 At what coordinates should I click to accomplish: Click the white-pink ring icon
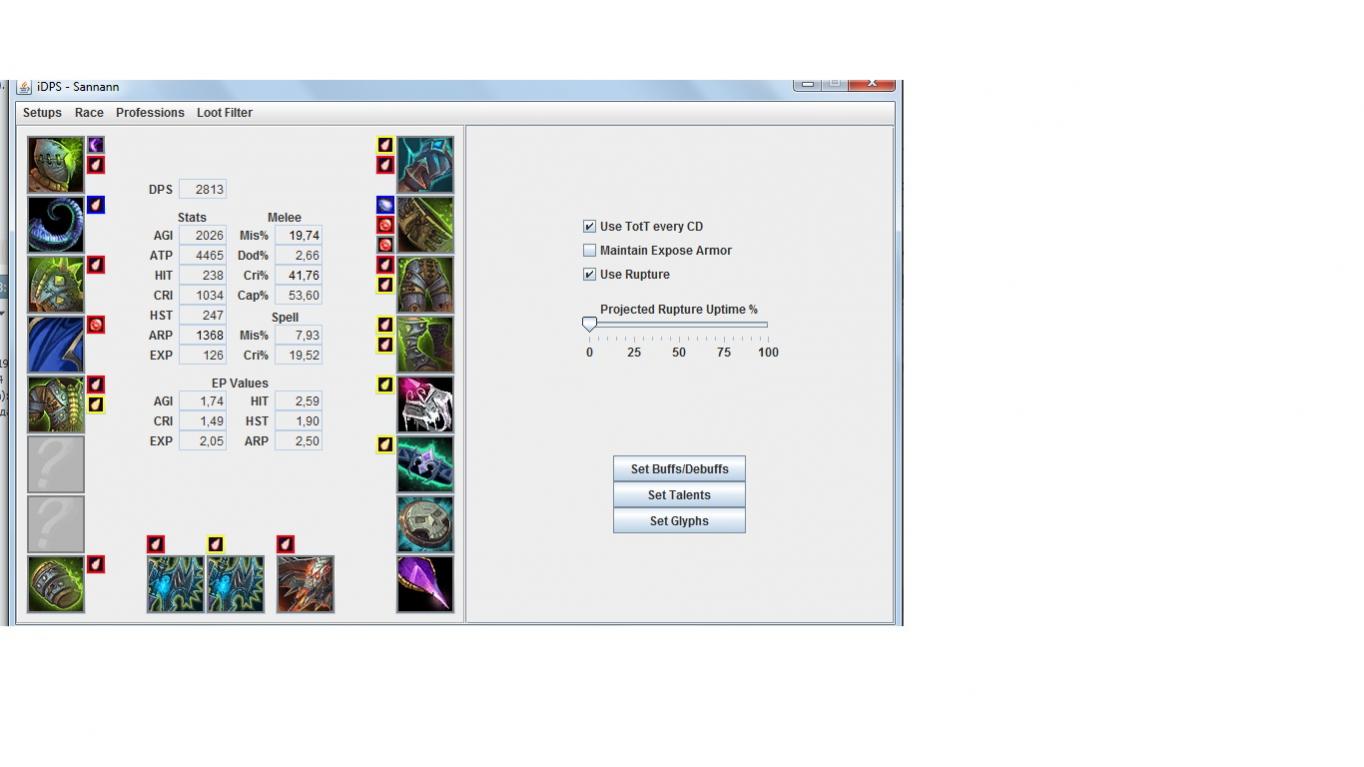point(425,405)
